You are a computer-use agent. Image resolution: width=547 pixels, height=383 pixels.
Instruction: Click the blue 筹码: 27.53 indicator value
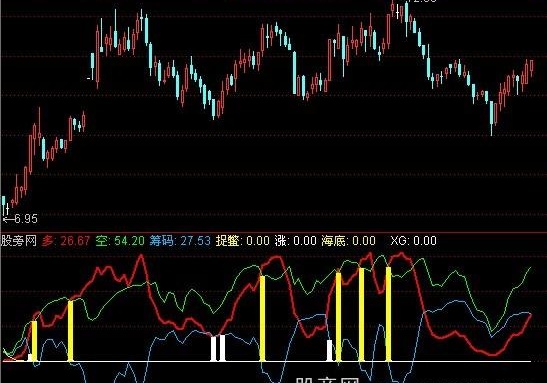coord(180,241)
